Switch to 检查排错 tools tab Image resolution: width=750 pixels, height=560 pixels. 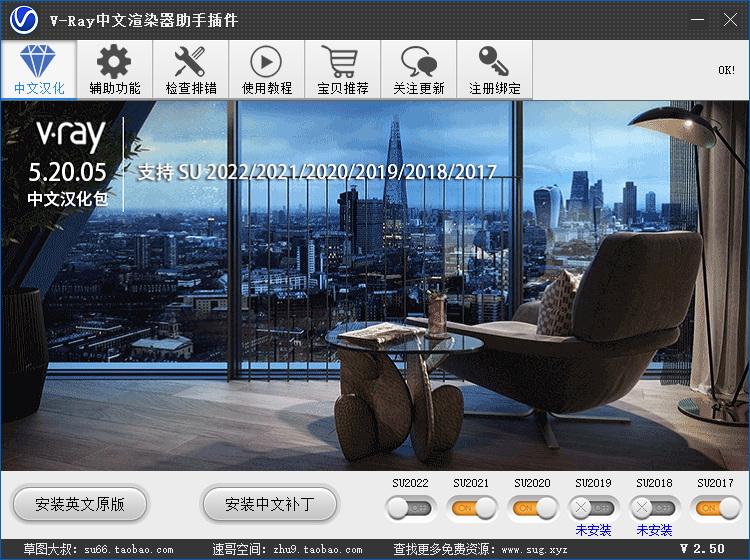[x=191, y=70]
